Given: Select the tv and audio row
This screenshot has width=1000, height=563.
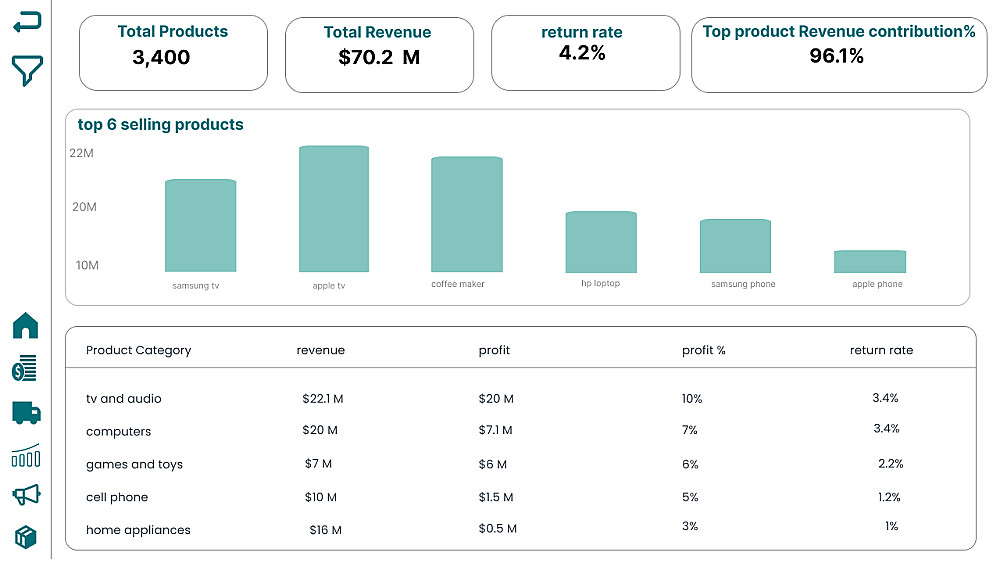Looking at the screenshot, I should (x=124, y=398).
